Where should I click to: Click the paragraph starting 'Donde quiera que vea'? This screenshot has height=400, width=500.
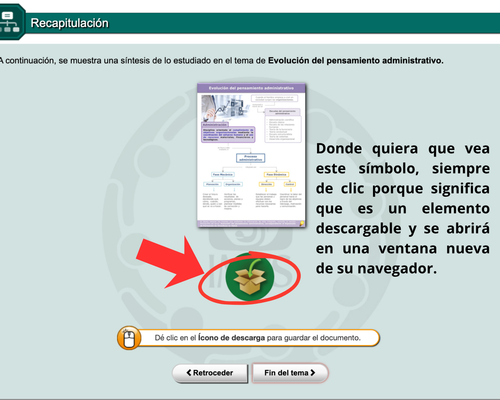pos(403,208)
